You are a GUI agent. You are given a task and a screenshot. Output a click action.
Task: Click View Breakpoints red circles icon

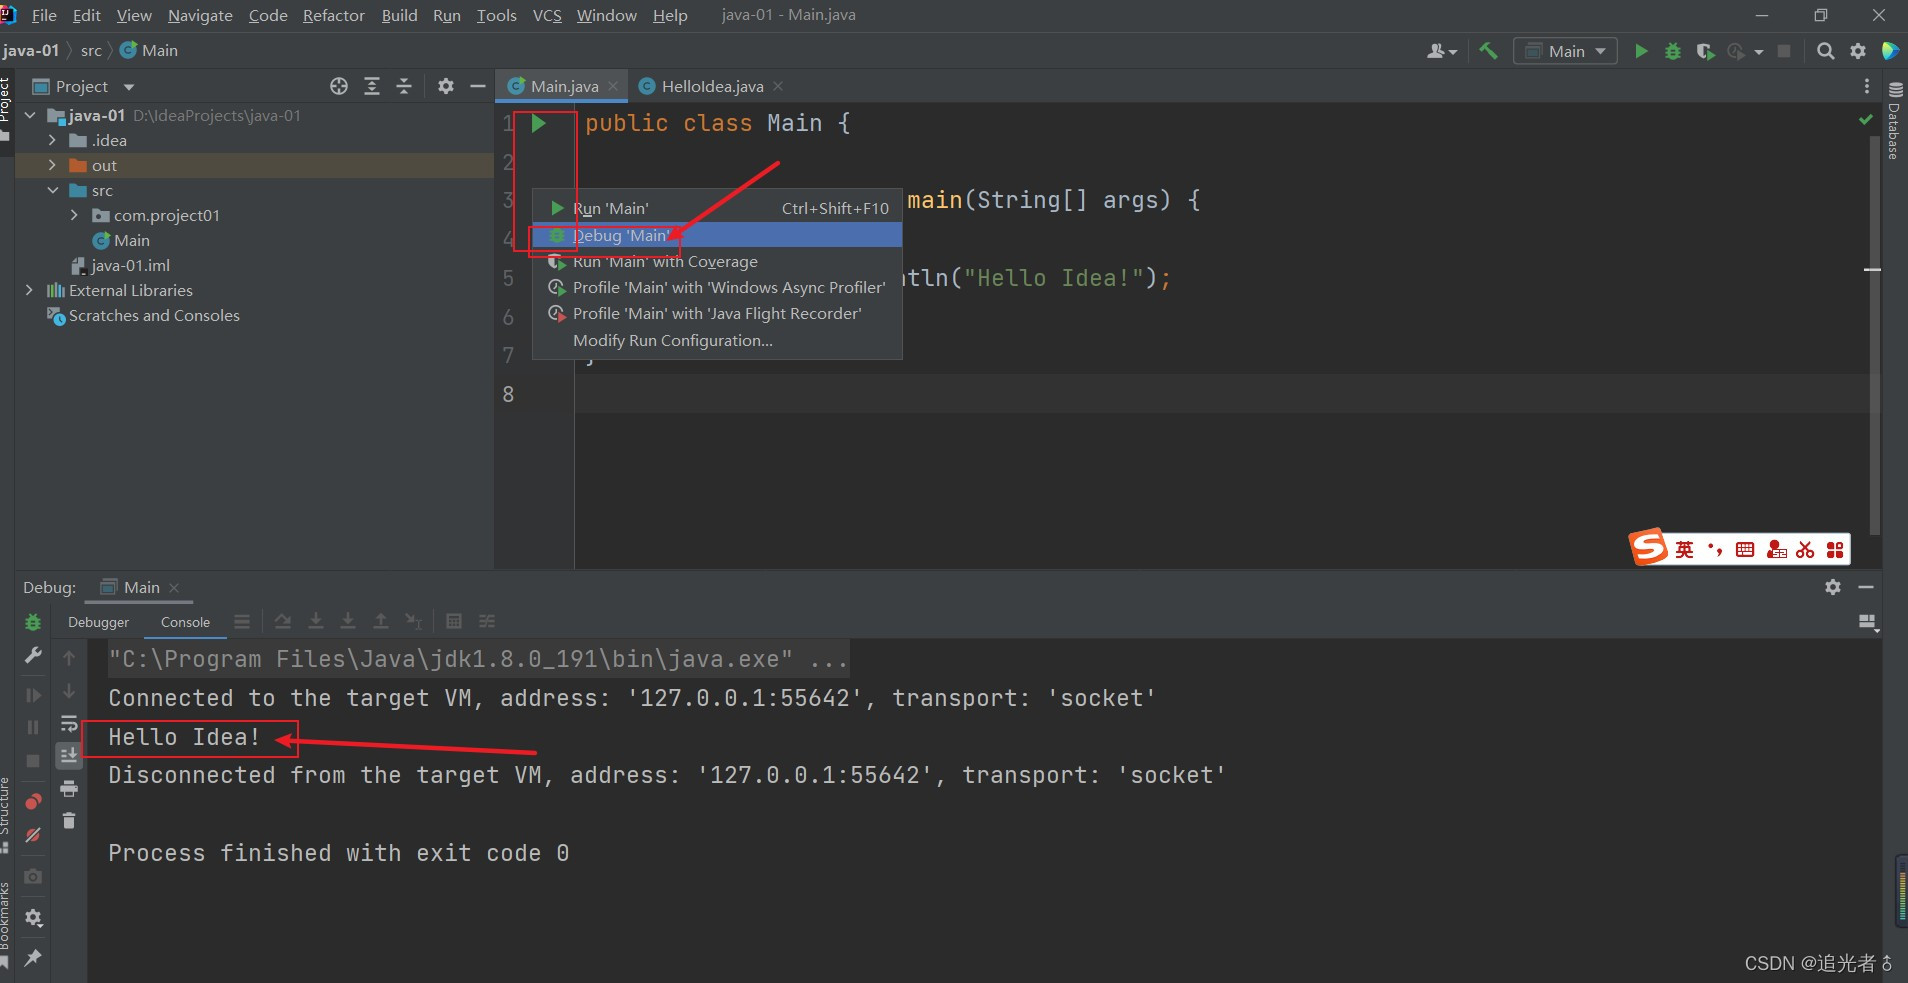(33, 802)
